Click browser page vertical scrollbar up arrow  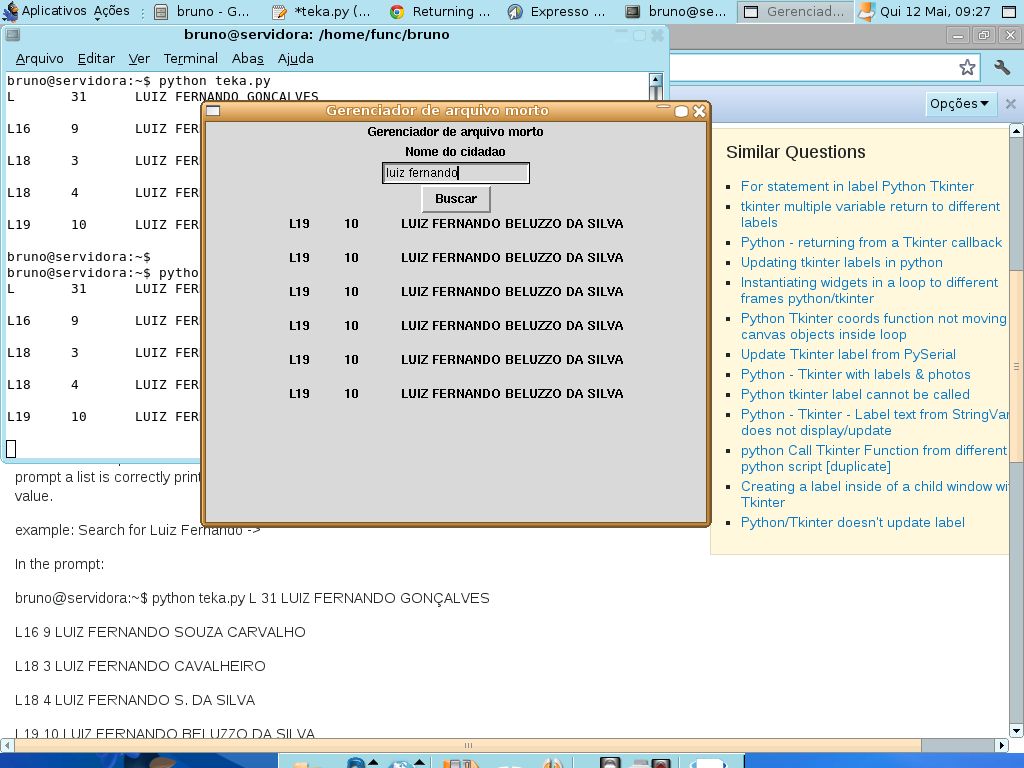tap(1016, 131)
